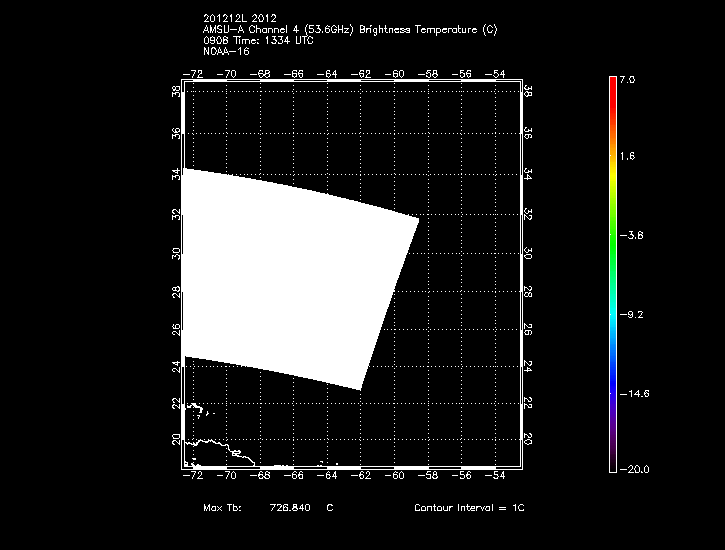This screenshot has height=550, width=725.
Task: Click the -54 longitude label on bottom axis
Action: click(x=495, y=478)
